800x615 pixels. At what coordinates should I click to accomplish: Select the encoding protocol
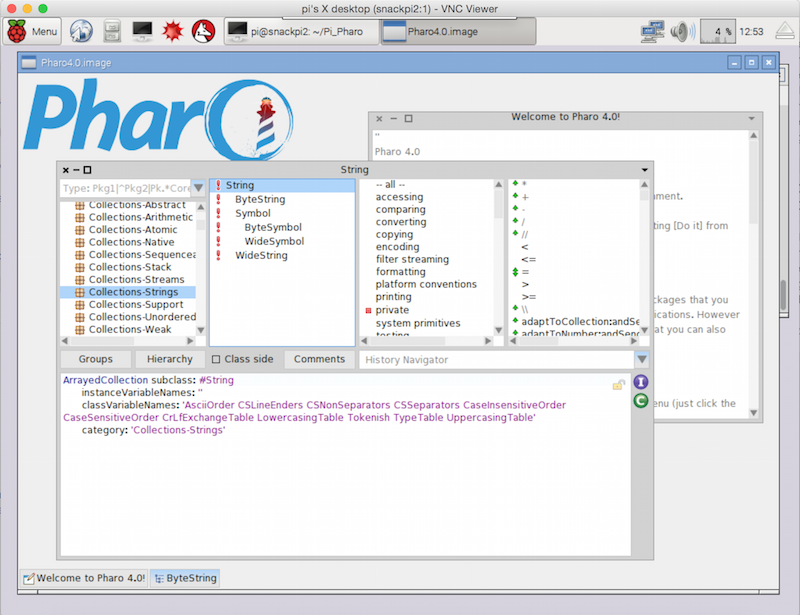(397, 247)
